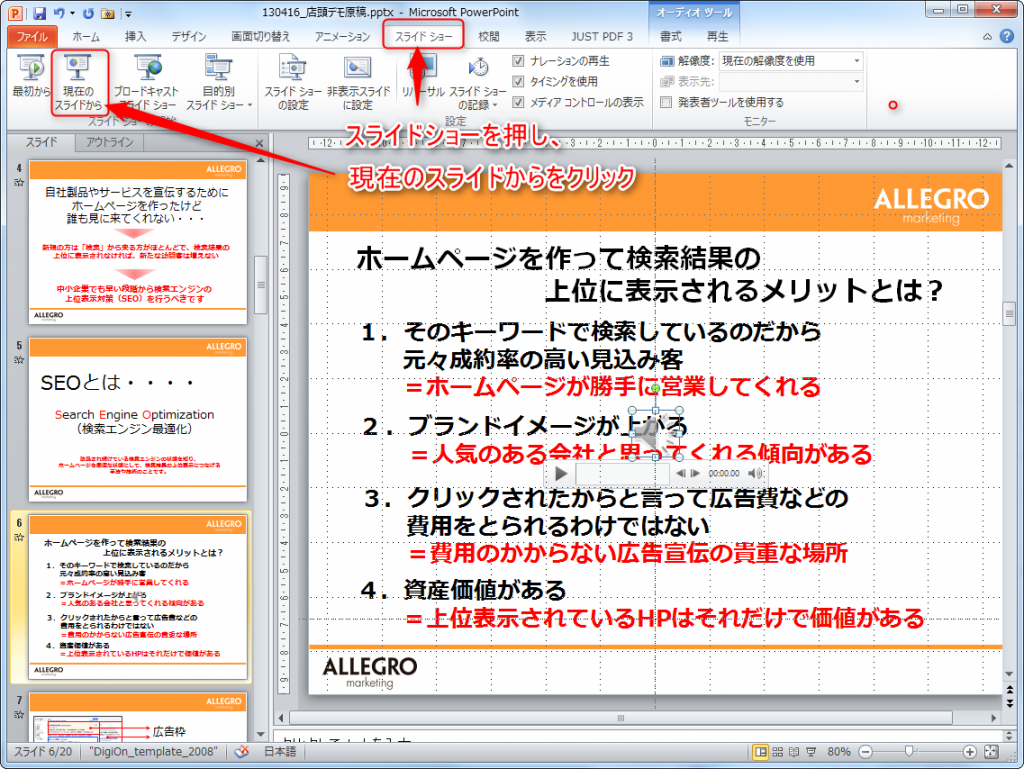Click DigiOn_template_2008 theme name in status bar

pyautogui.click(x=153, y=752)
